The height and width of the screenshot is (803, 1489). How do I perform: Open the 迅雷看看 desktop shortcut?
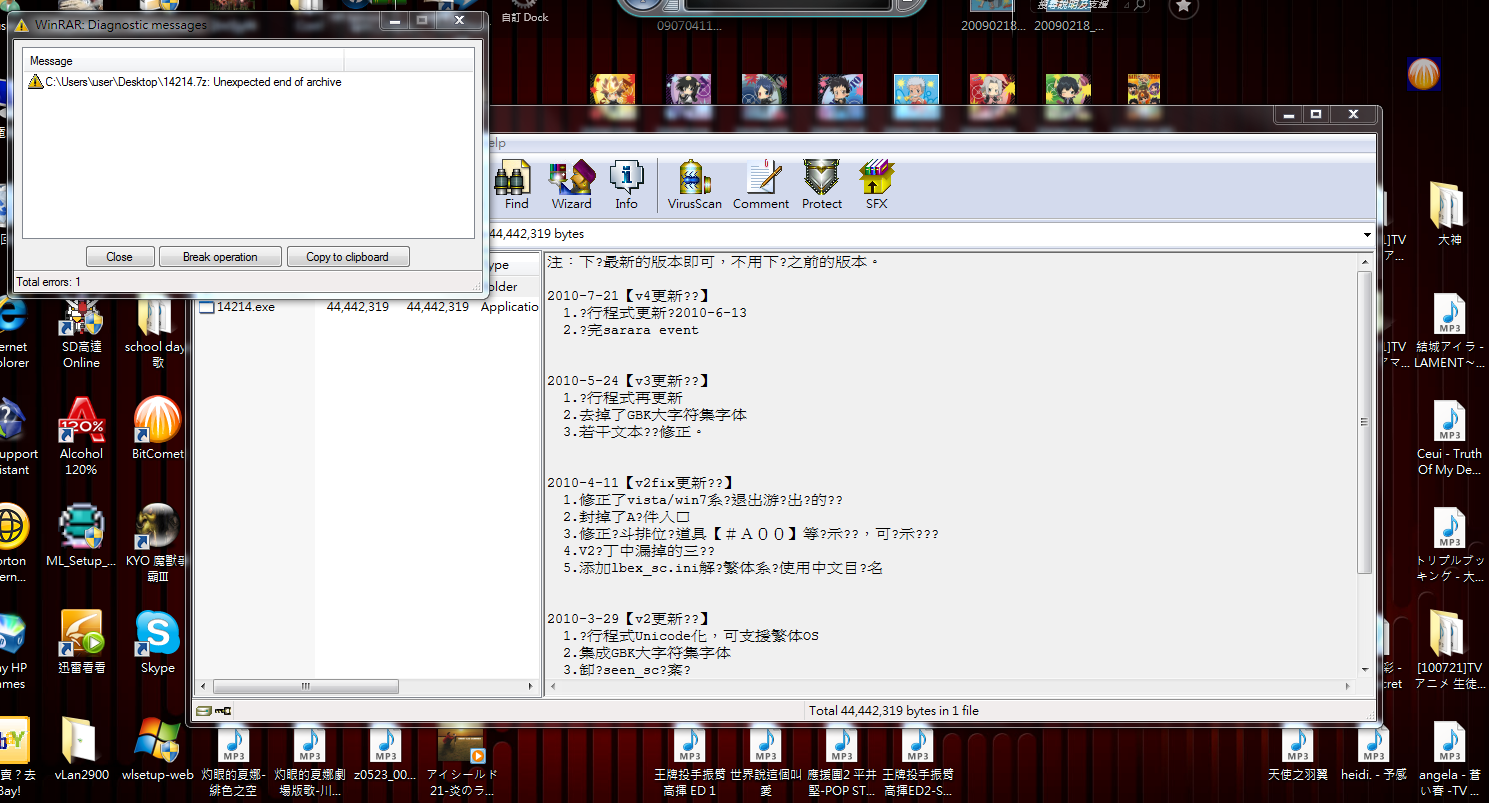tap(81, 643)
